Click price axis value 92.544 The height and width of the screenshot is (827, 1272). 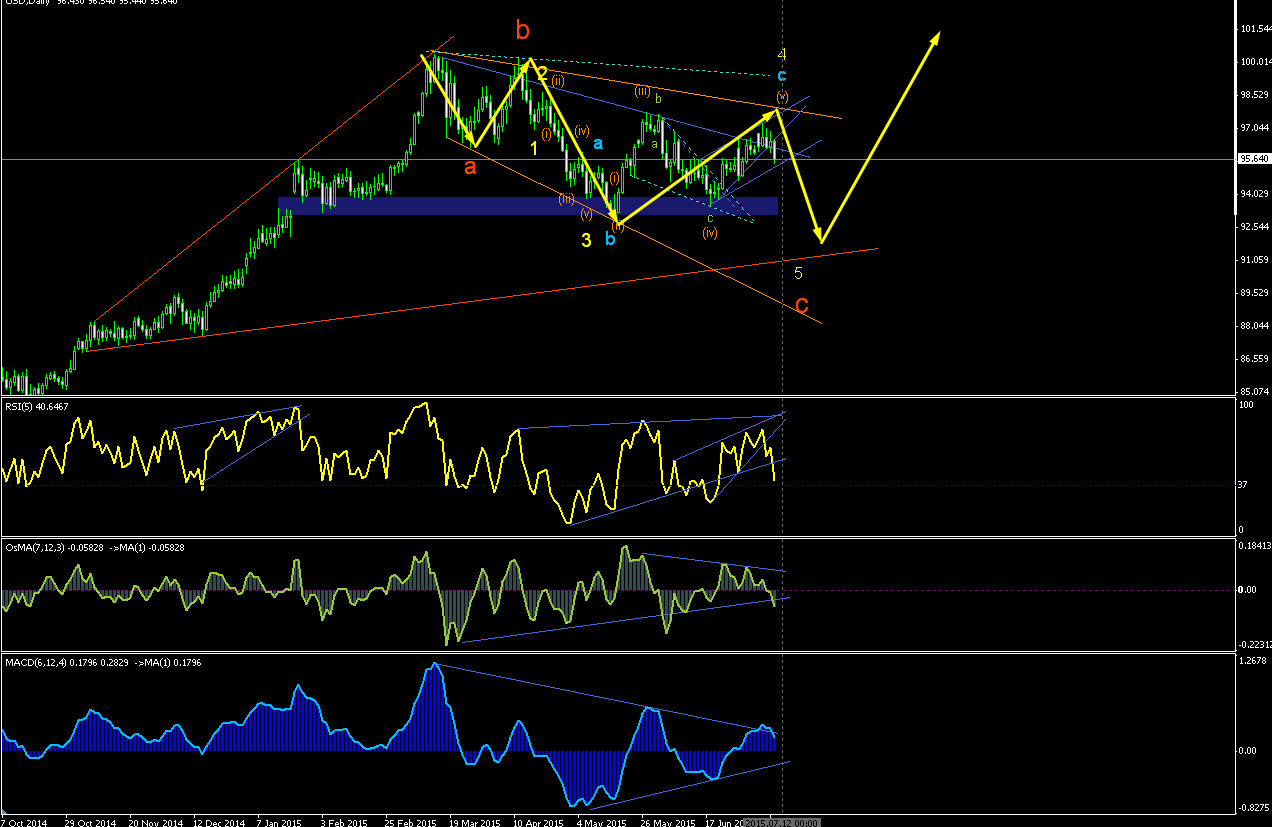pyautogui.click(x=1255, y=227)
